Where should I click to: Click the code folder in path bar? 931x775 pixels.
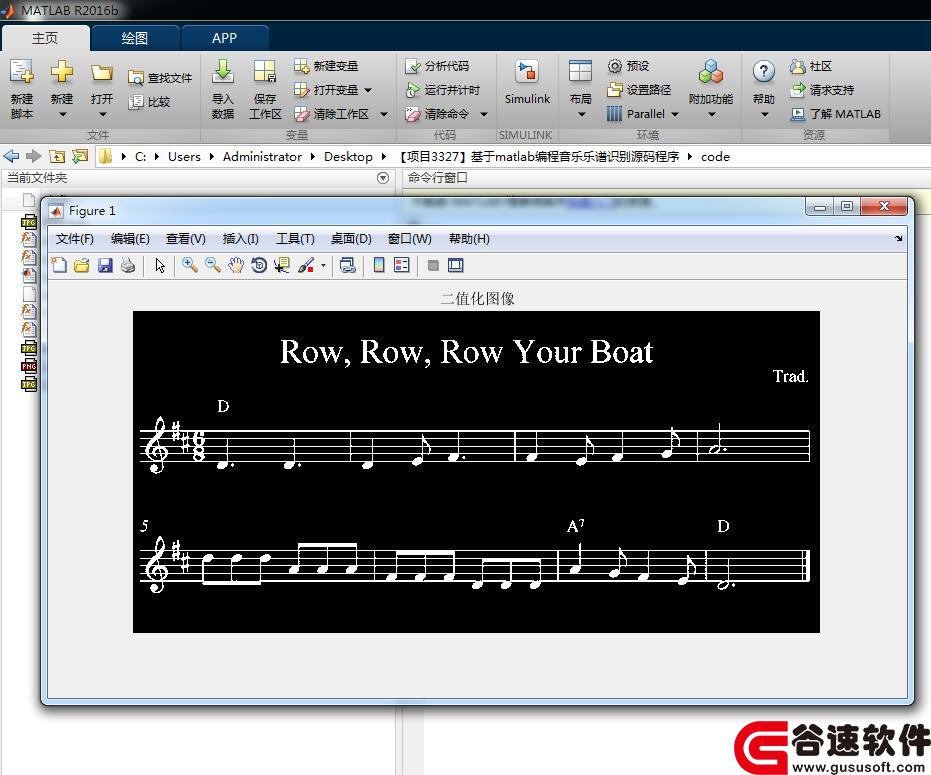(x=715, y=157)
